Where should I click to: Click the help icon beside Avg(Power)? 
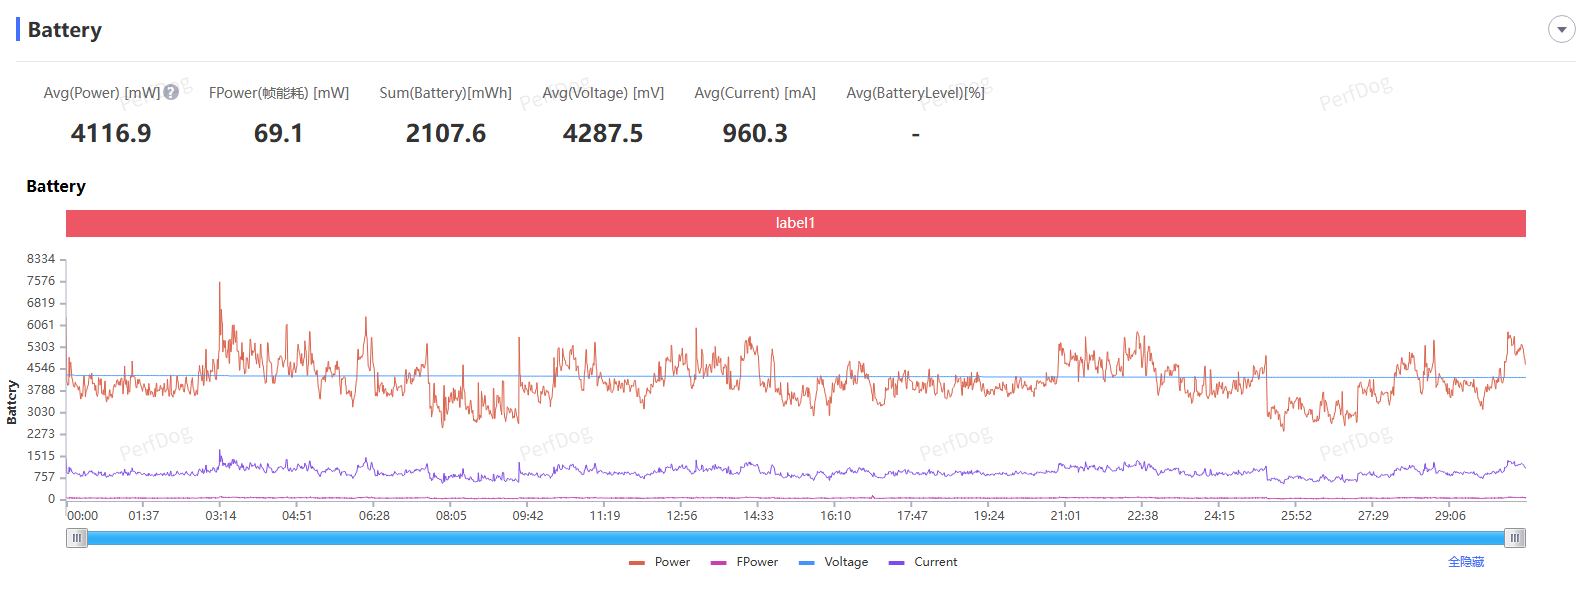[x=171, y=92]
